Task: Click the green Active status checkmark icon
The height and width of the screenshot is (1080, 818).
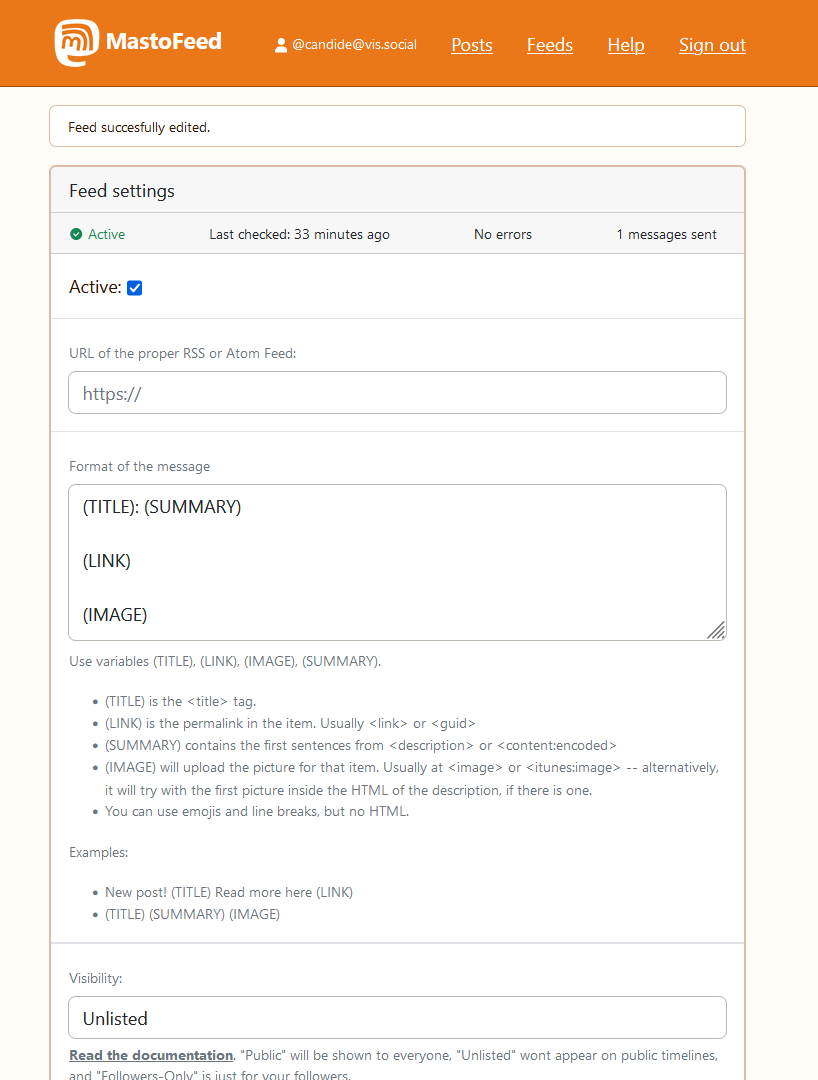Action: (x=76, y=235)
